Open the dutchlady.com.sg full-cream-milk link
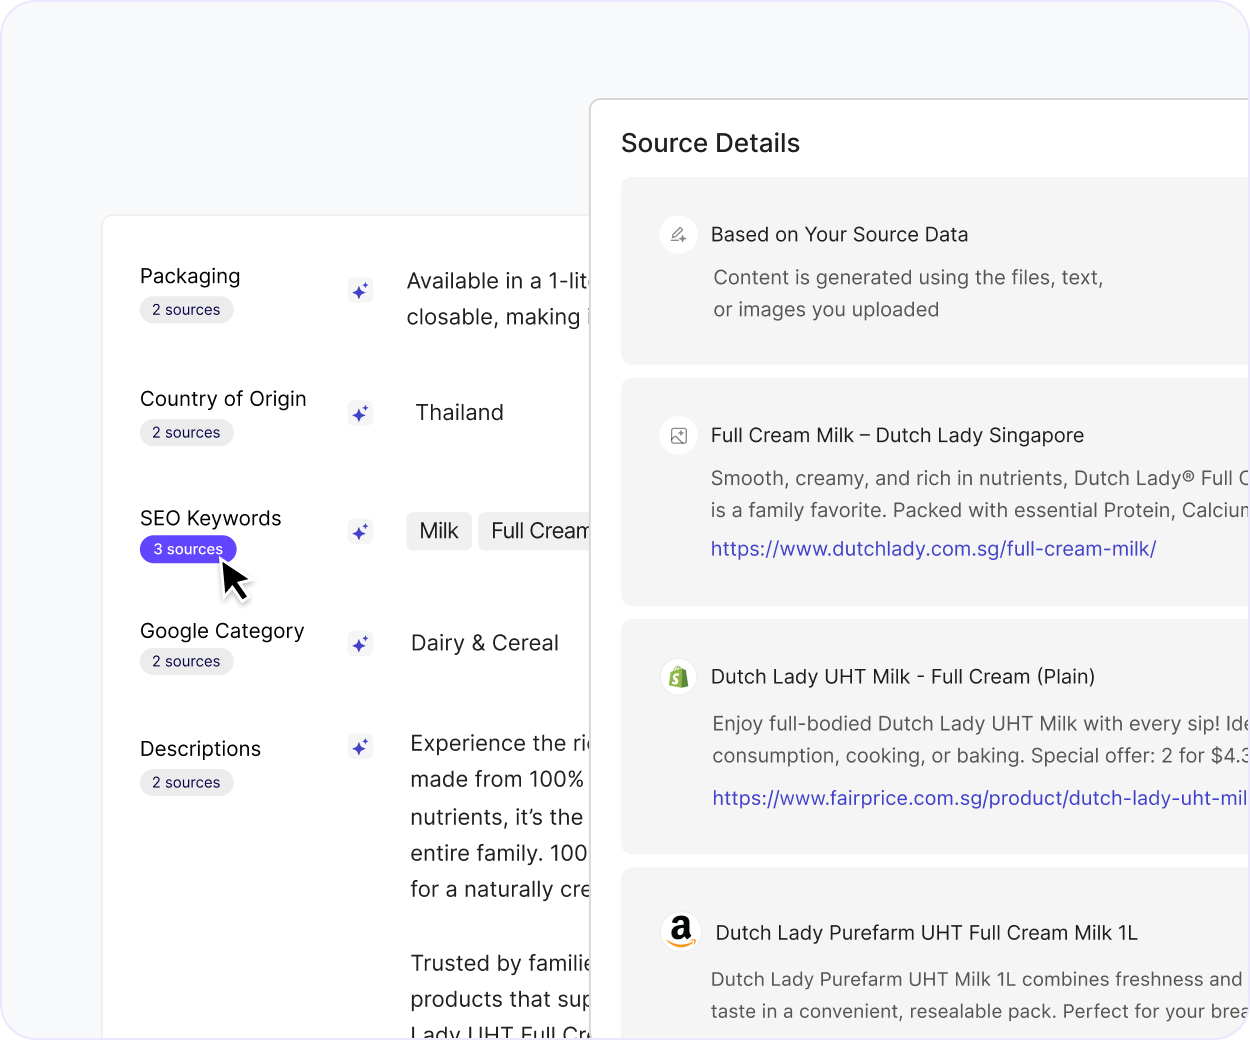1250x1040 pixels. 933,549
